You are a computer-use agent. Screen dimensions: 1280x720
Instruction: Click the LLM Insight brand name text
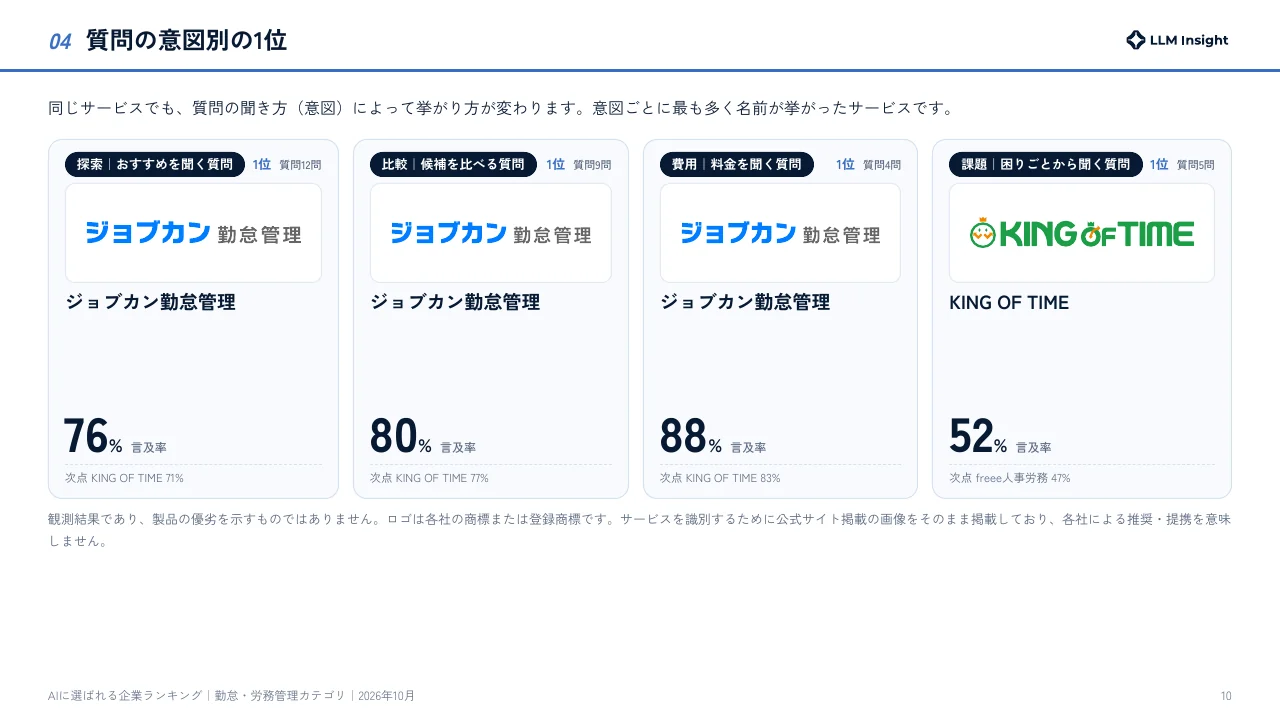(x=1189, y=41)
